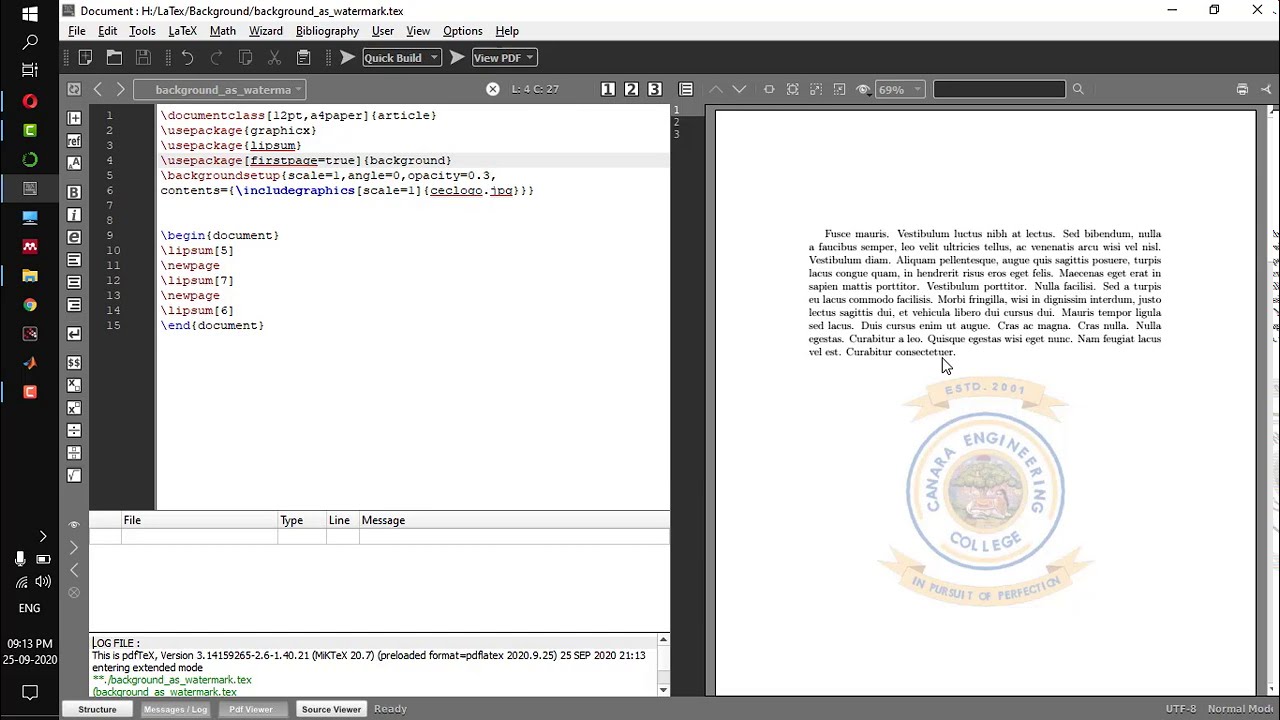Run the View PDF arrow

tap(457, 58)
